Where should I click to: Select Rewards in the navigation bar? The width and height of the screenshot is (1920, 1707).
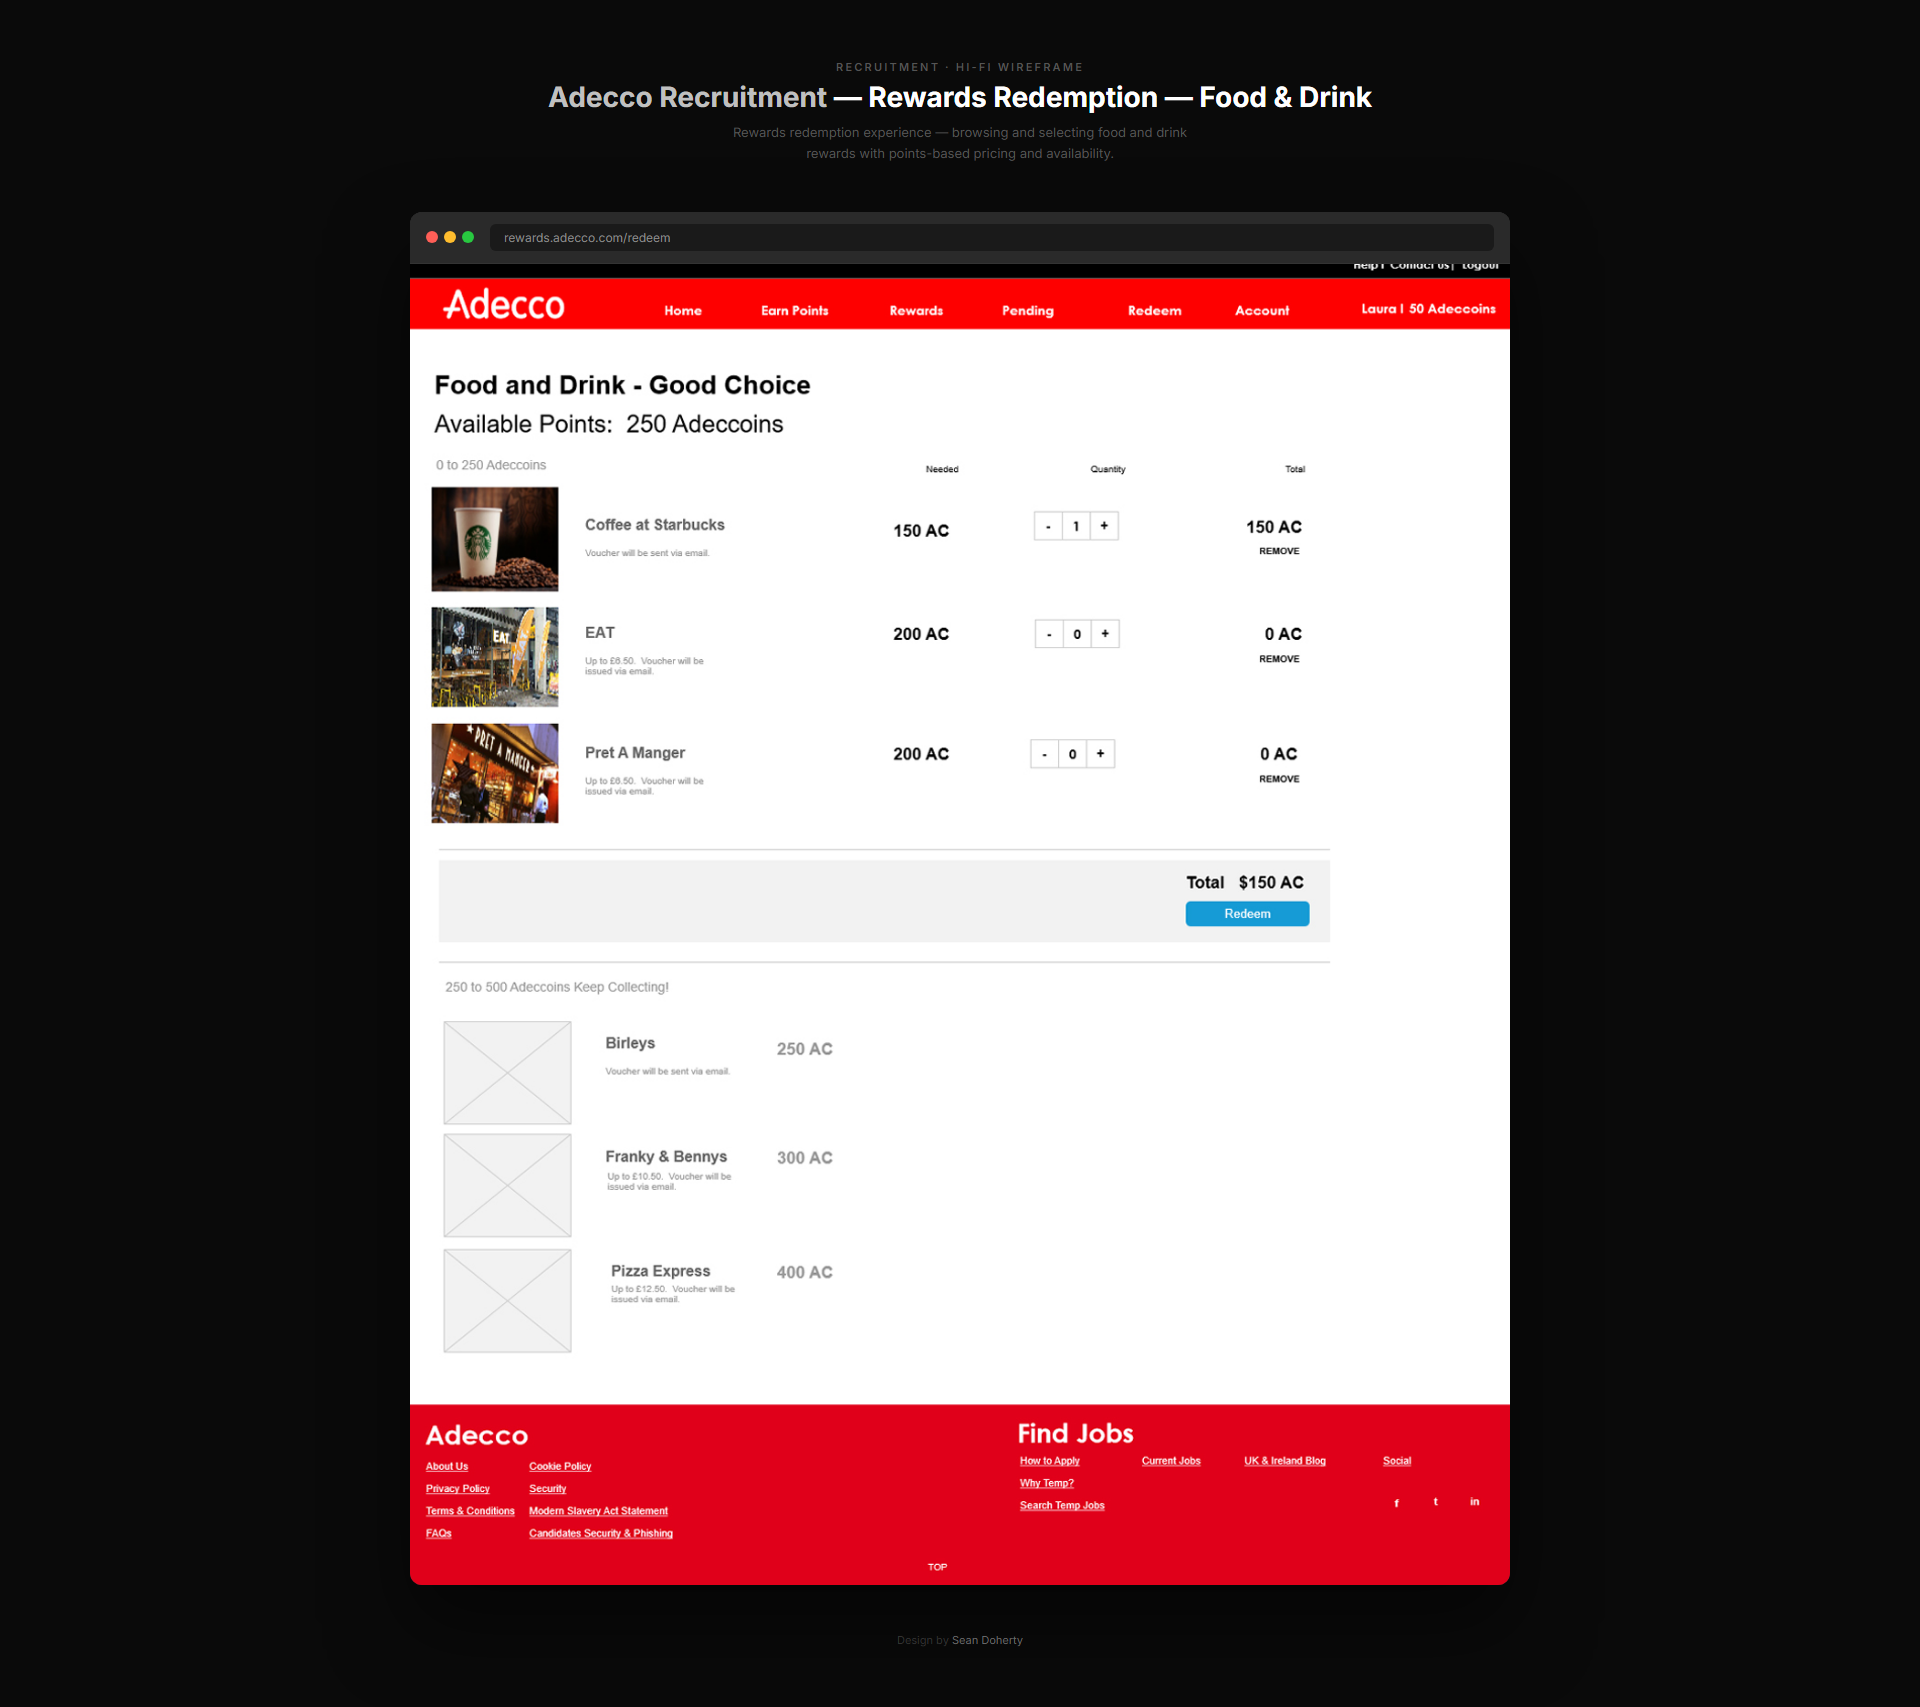(x=915, y=311)
